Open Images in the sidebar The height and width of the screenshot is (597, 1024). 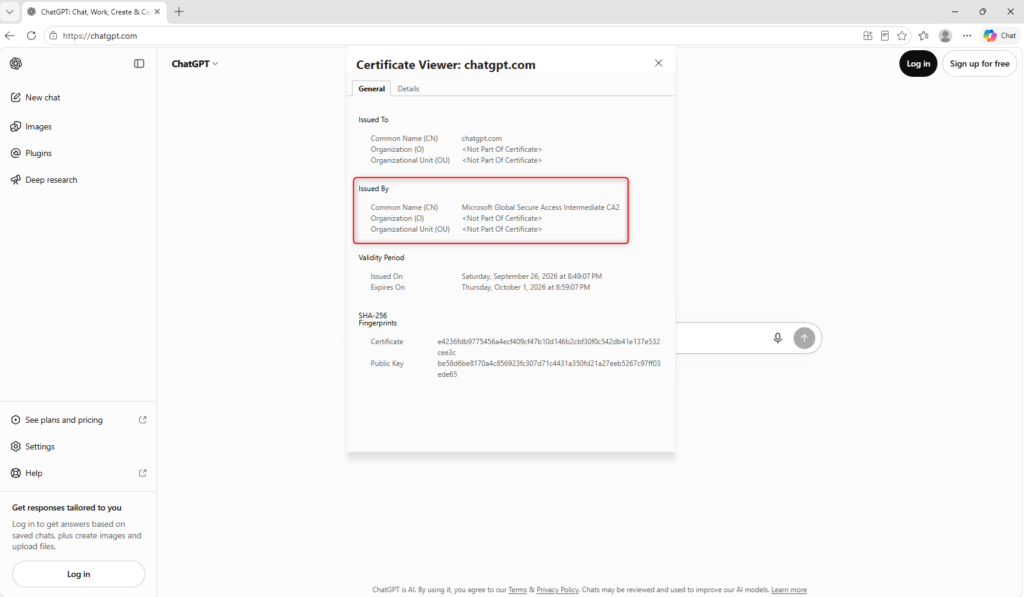coord(31,127)
